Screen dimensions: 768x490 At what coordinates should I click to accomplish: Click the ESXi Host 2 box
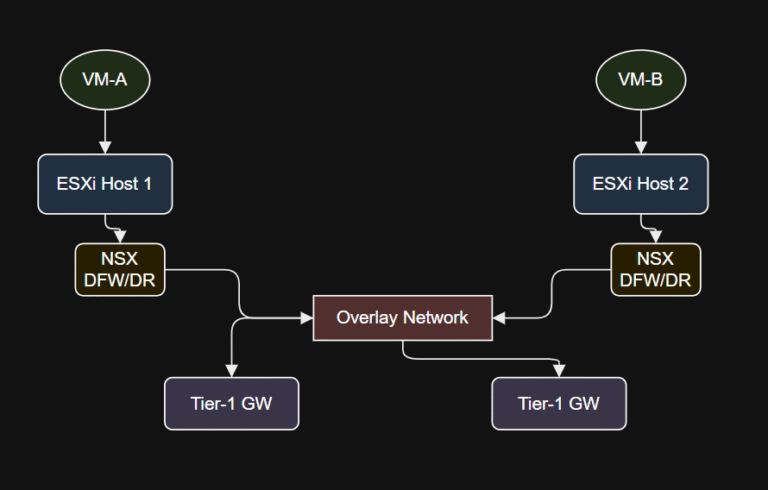641,184
